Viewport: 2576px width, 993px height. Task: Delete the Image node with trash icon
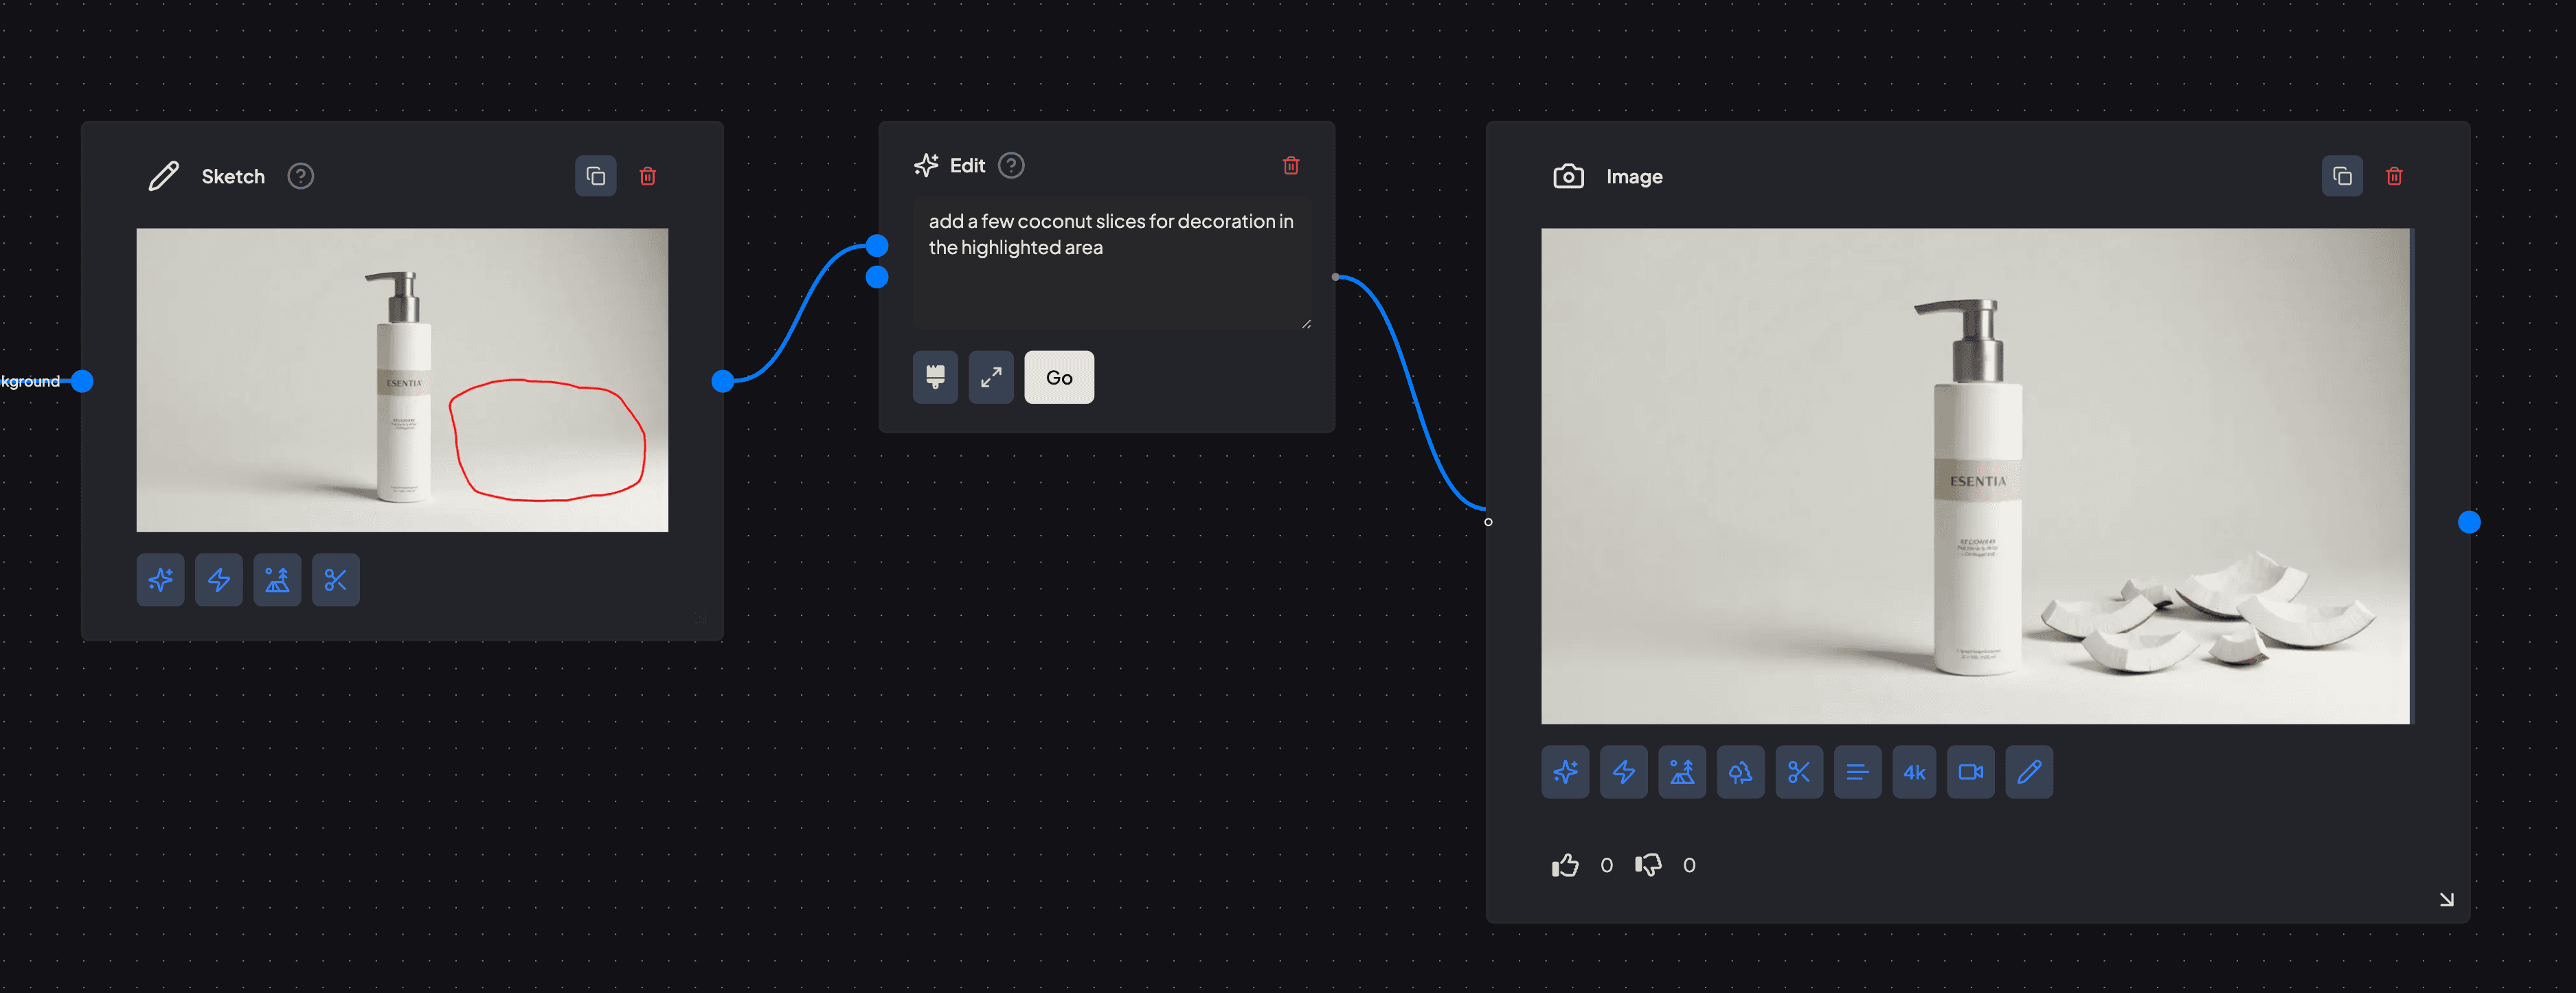click(x=2393, y=176)
